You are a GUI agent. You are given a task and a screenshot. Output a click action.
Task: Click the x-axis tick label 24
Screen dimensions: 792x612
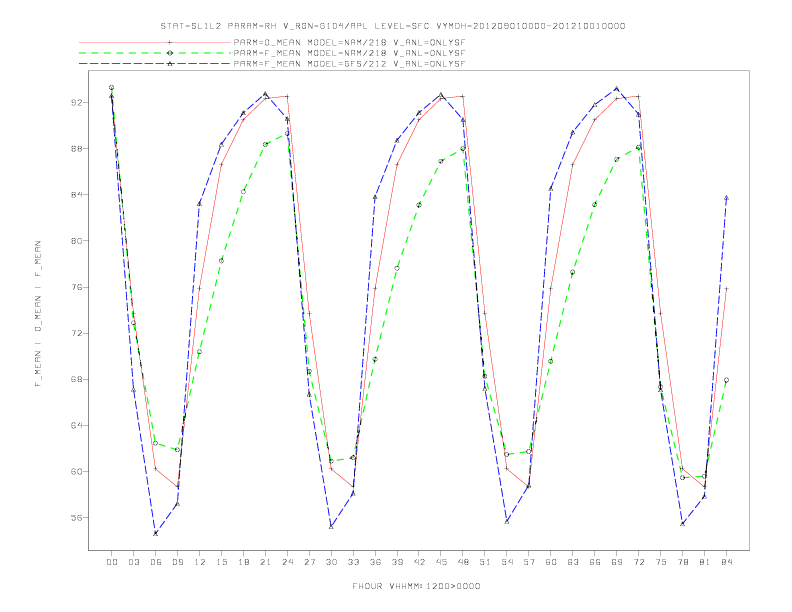click(287, 562)
